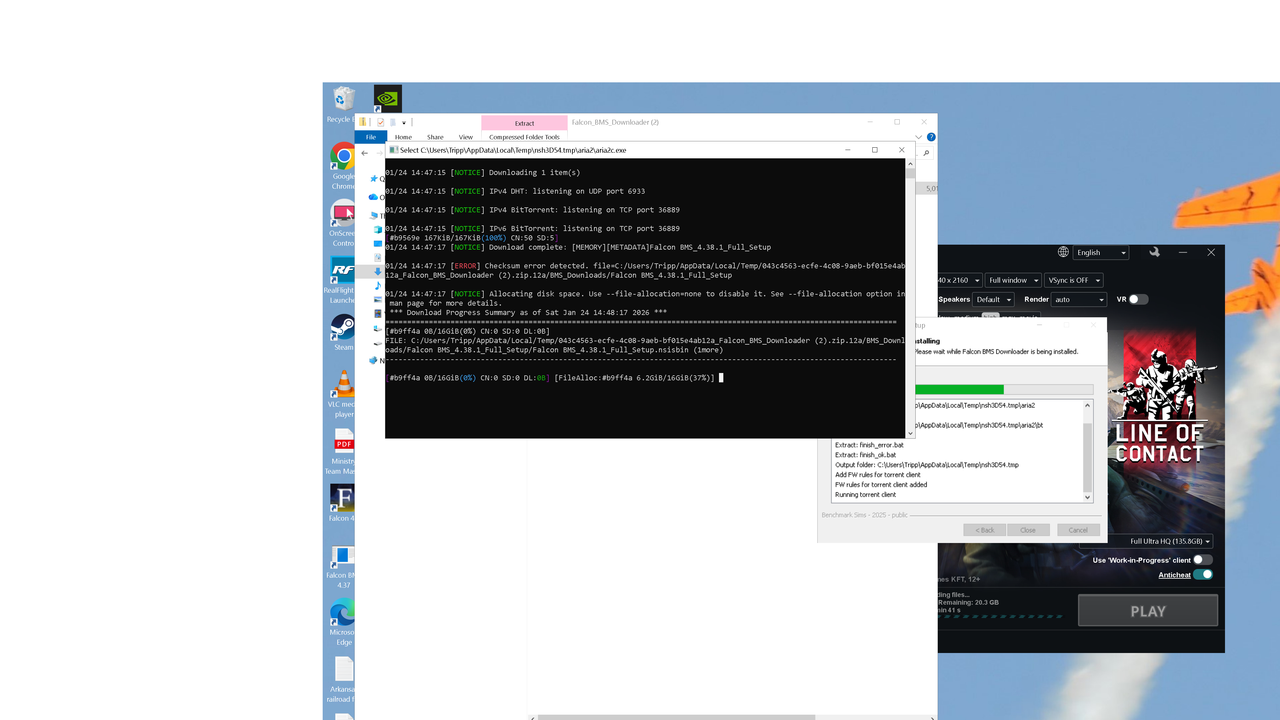Open the File tab in Explorer
1280x720 pixels.
tap(370, 137)
